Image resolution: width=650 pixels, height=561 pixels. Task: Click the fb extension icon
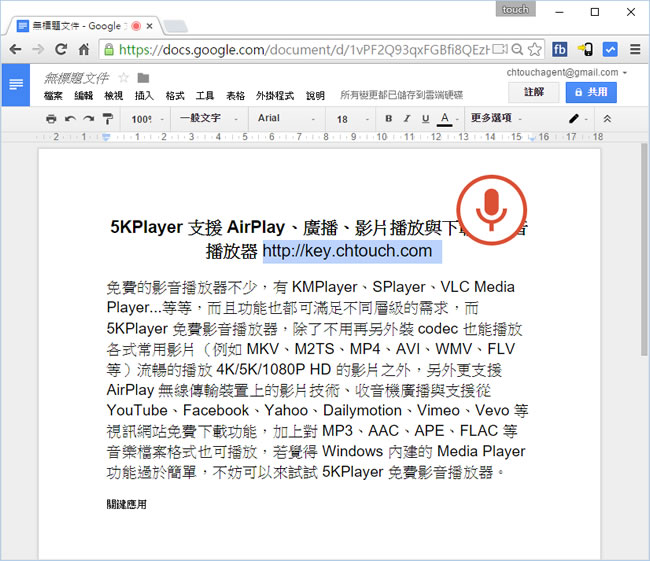(x=560, y=49)
